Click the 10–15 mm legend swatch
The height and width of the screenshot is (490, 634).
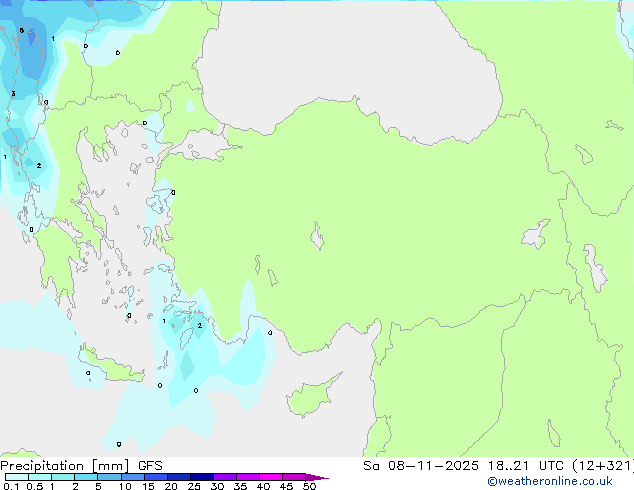point(133,477)
